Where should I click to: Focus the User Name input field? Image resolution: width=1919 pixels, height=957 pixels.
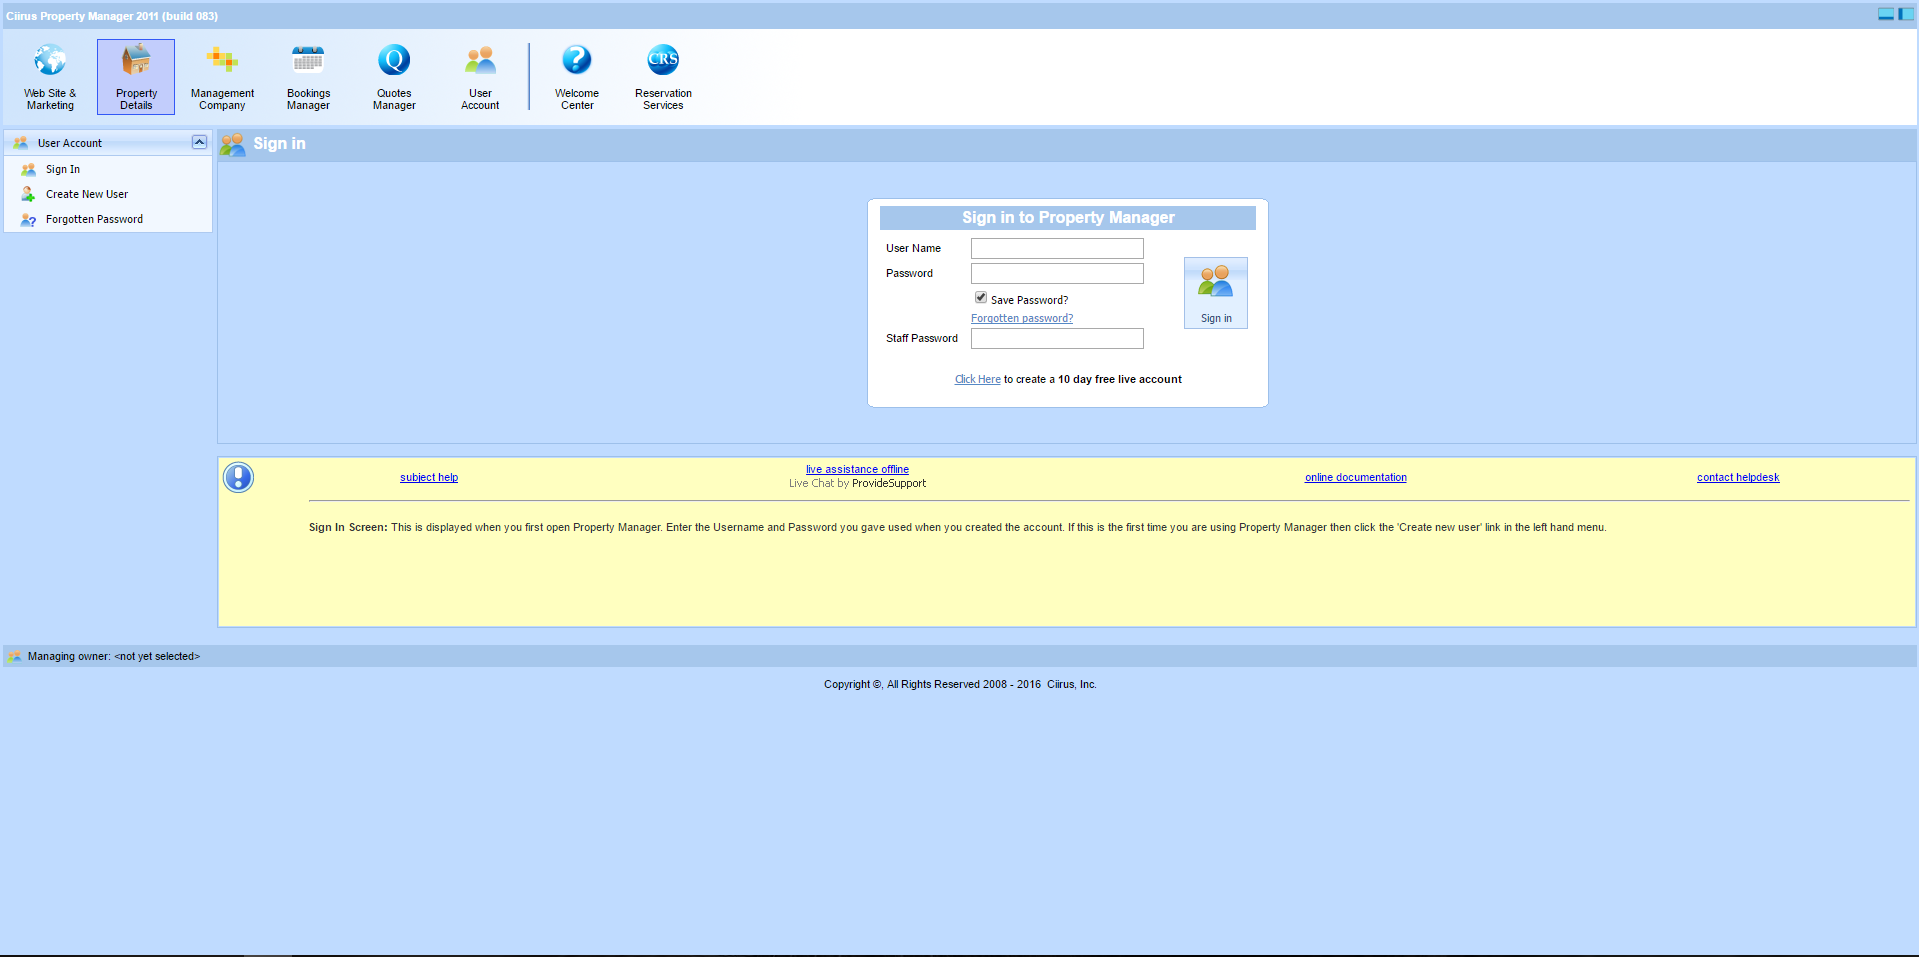1057,249
